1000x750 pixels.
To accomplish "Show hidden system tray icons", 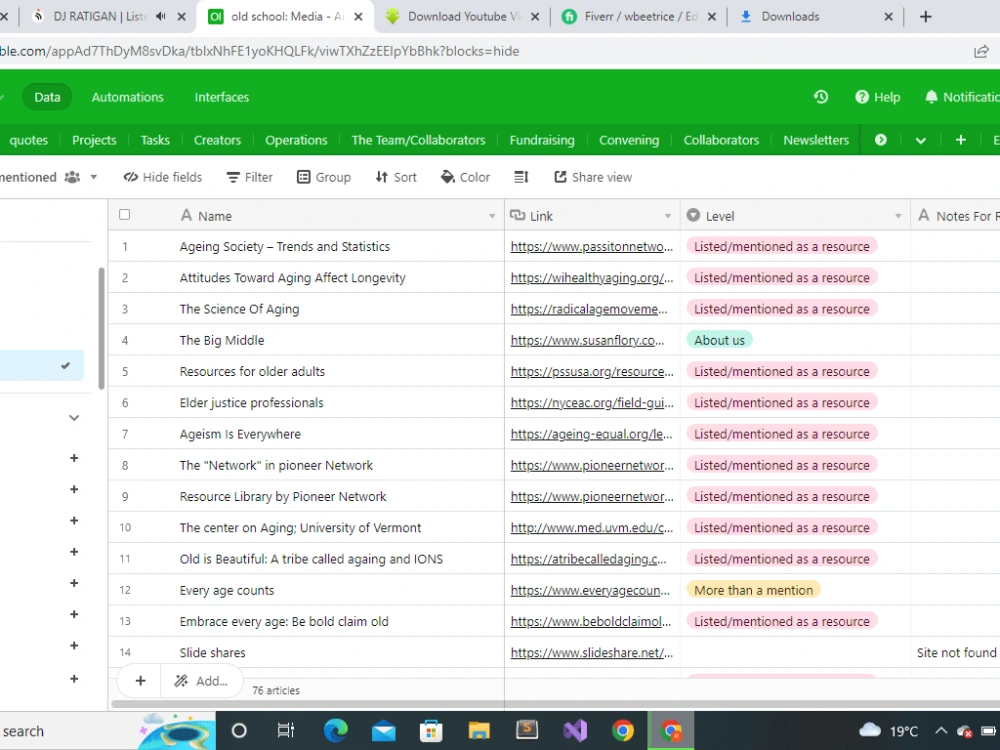I will tap(941, 732).
